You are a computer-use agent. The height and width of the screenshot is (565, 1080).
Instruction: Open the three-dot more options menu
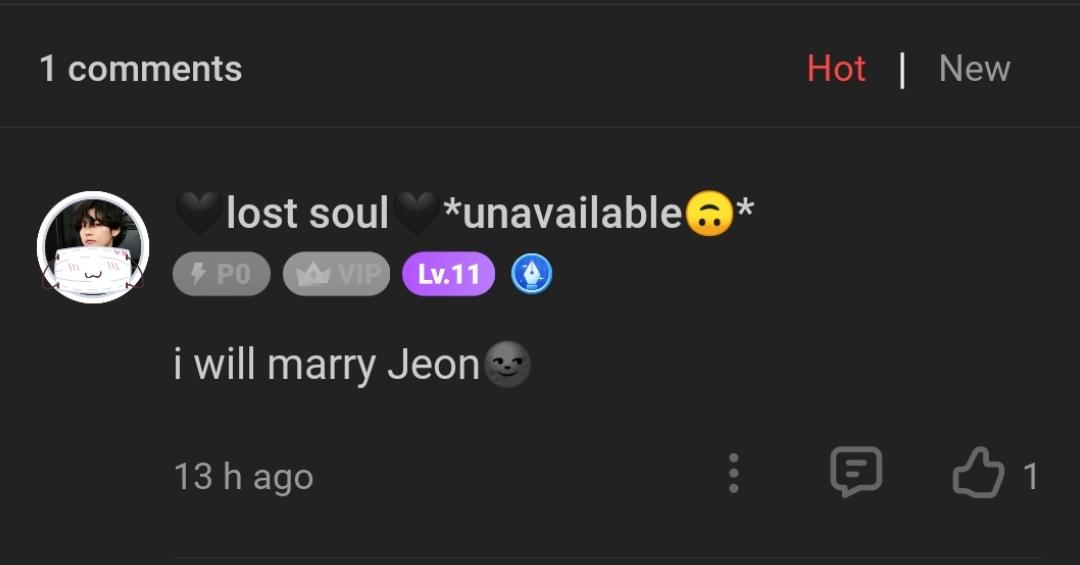click(x=733, y=473)
